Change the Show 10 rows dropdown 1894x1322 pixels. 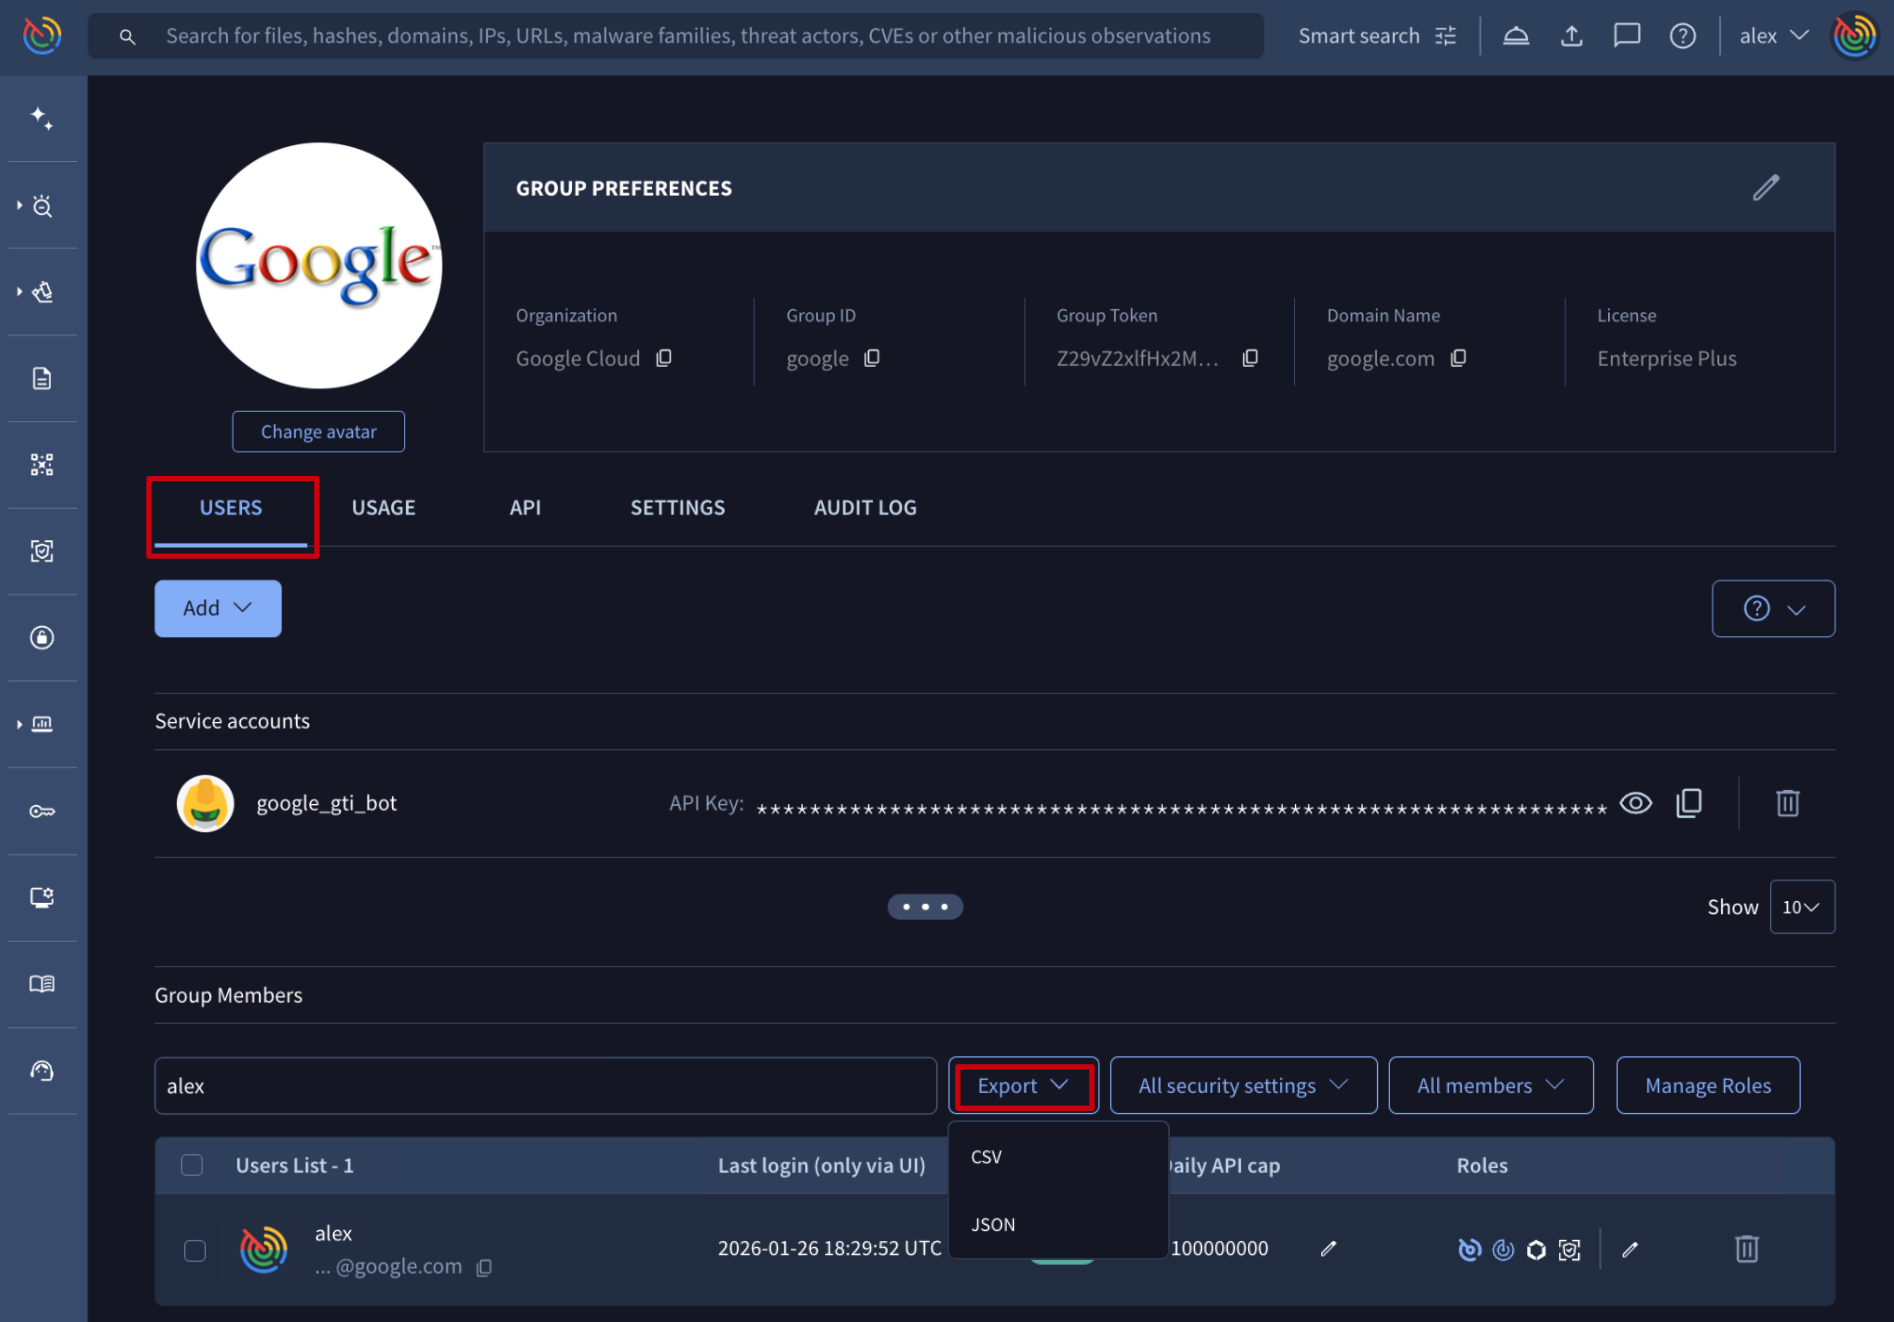(1802, 907)
